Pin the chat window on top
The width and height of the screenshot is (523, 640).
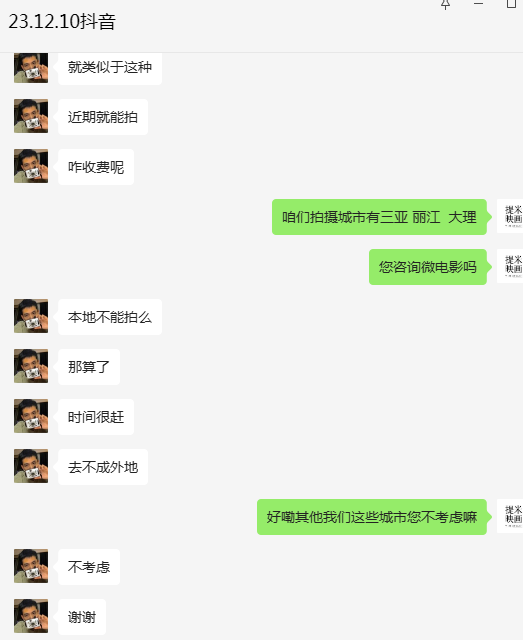(445, 4)
